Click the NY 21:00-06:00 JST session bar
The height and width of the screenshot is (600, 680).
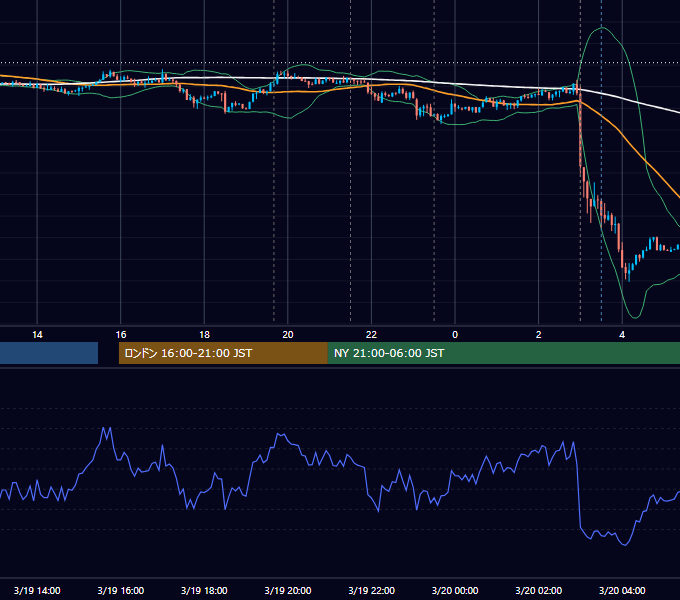(503, 353)
